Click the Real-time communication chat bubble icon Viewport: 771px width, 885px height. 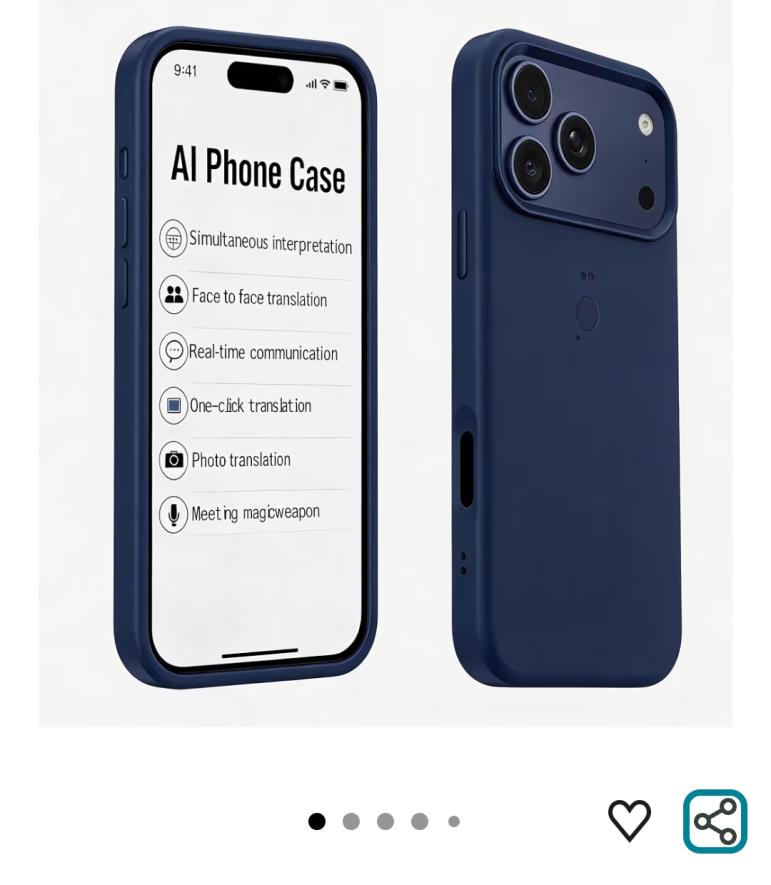coord(173,351)
